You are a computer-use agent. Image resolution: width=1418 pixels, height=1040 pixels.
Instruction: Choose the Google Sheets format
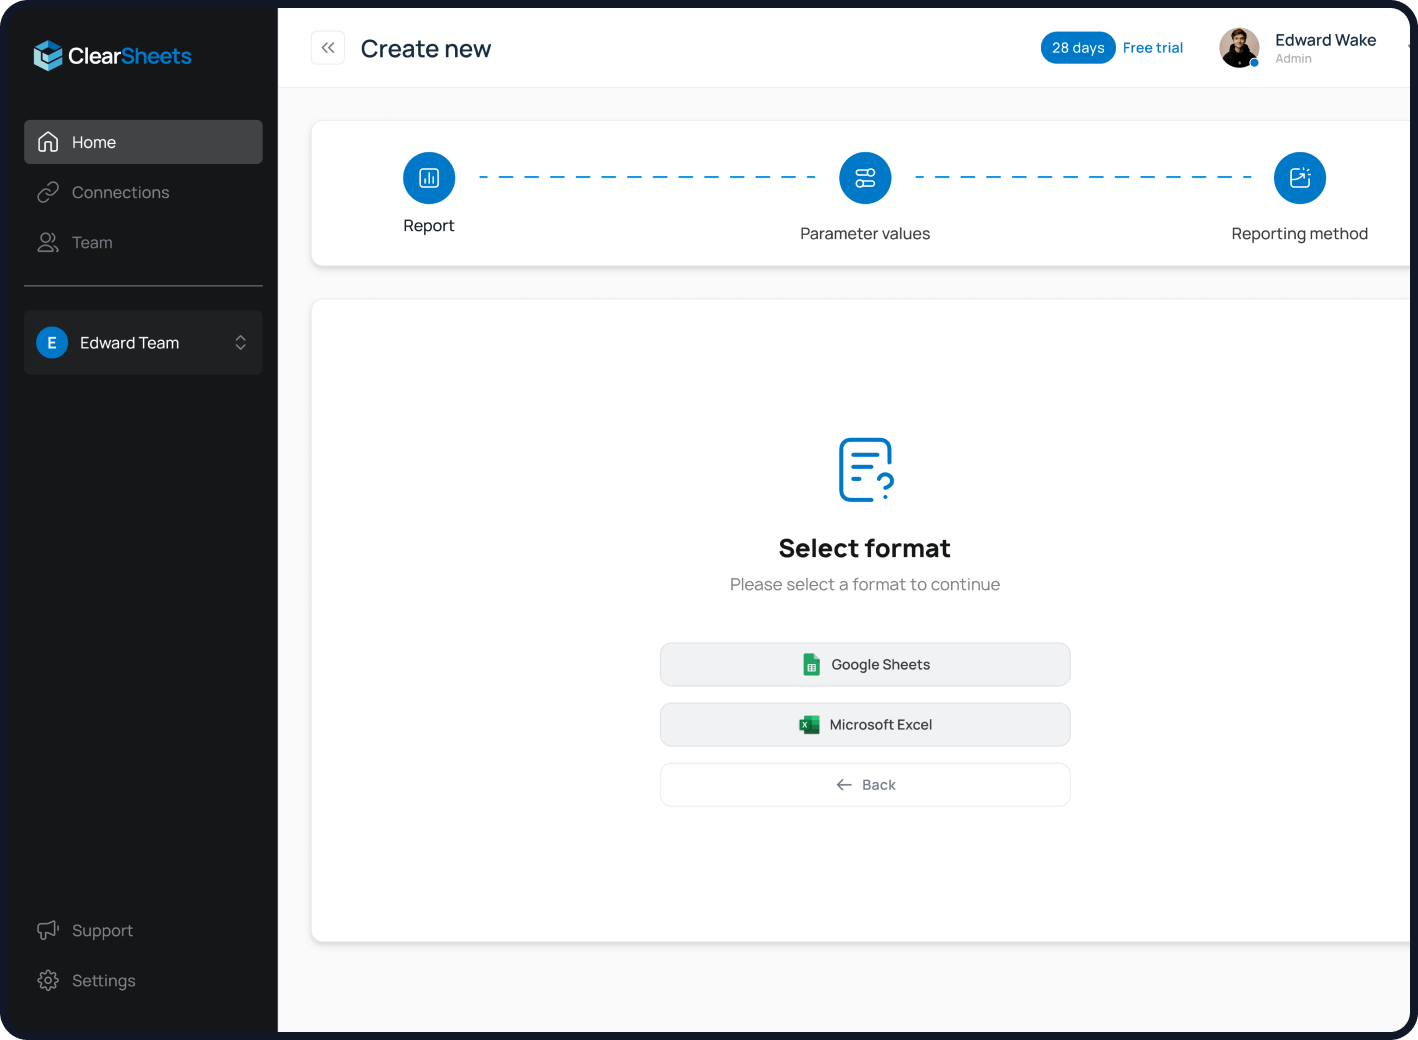click(865, 665)
